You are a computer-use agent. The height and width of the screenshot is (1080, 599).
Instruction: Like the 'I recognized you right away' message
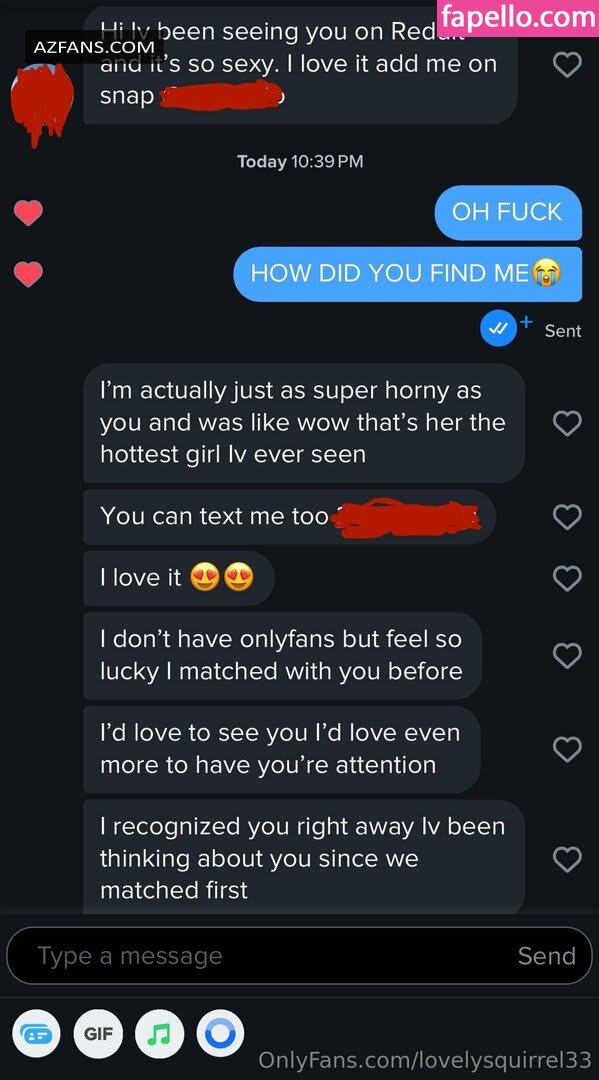[567, 858]
